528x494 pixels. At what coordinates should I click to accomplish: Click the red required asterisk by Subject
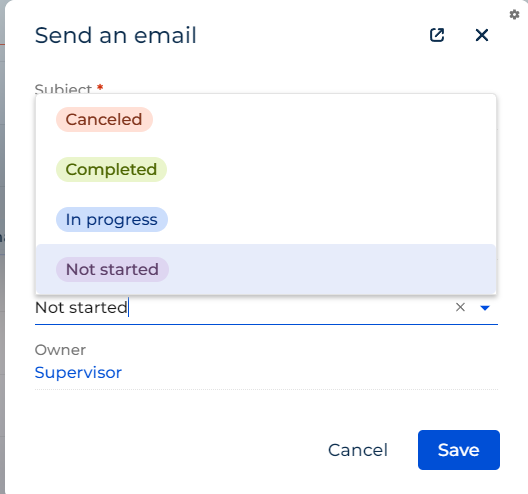click(100, 87)
